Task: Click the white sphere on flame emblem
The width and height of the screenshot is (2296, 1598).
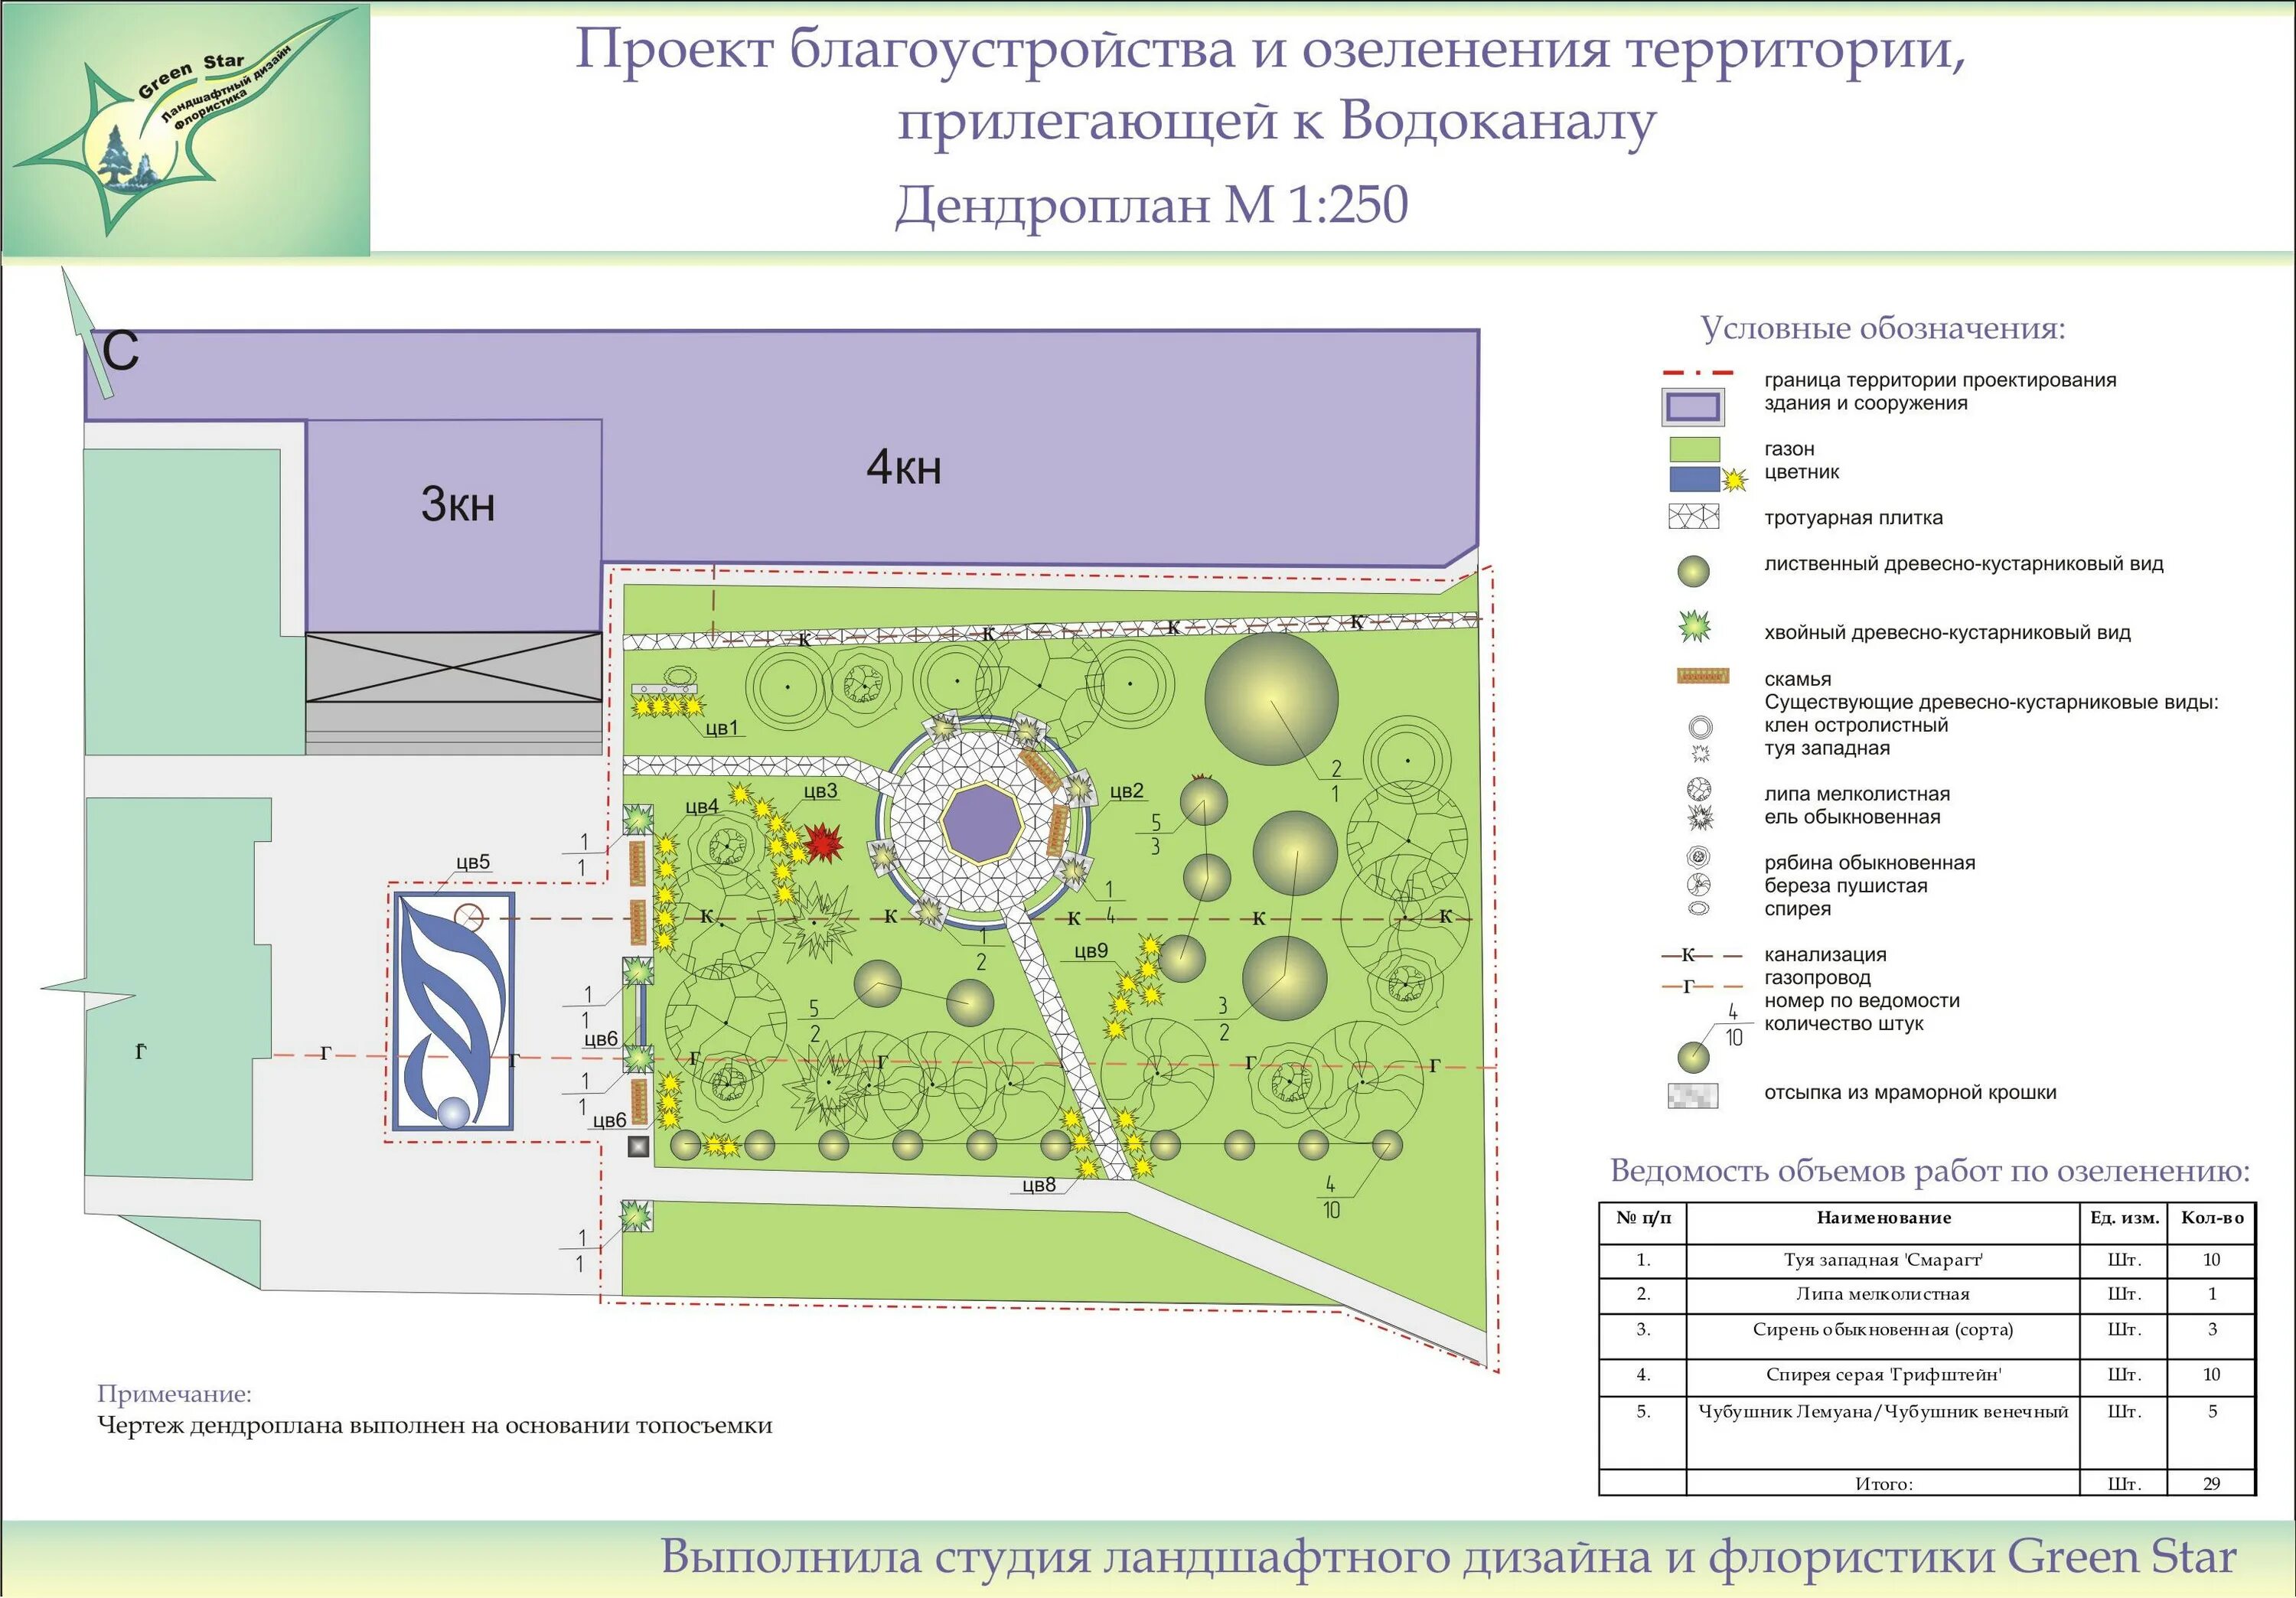Action: [454, 1112]
